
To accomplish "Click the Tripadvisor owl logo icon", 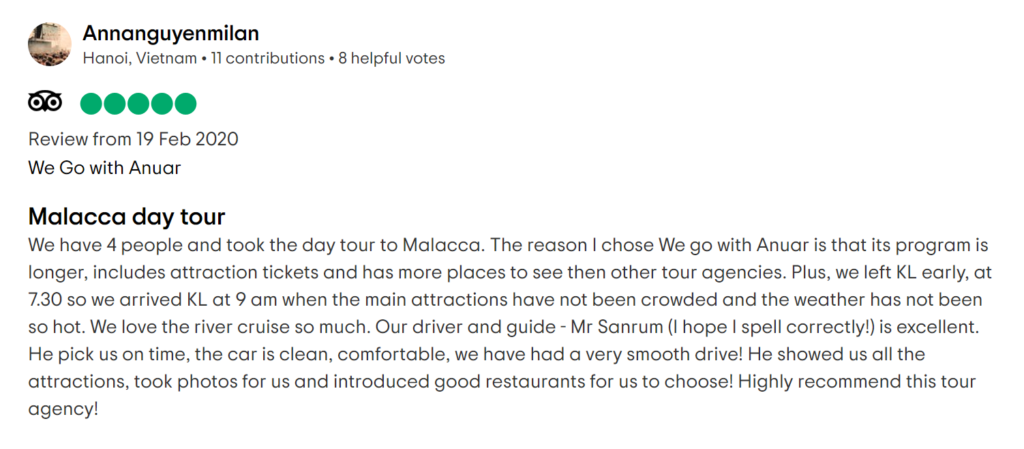I will pos(45,103).
